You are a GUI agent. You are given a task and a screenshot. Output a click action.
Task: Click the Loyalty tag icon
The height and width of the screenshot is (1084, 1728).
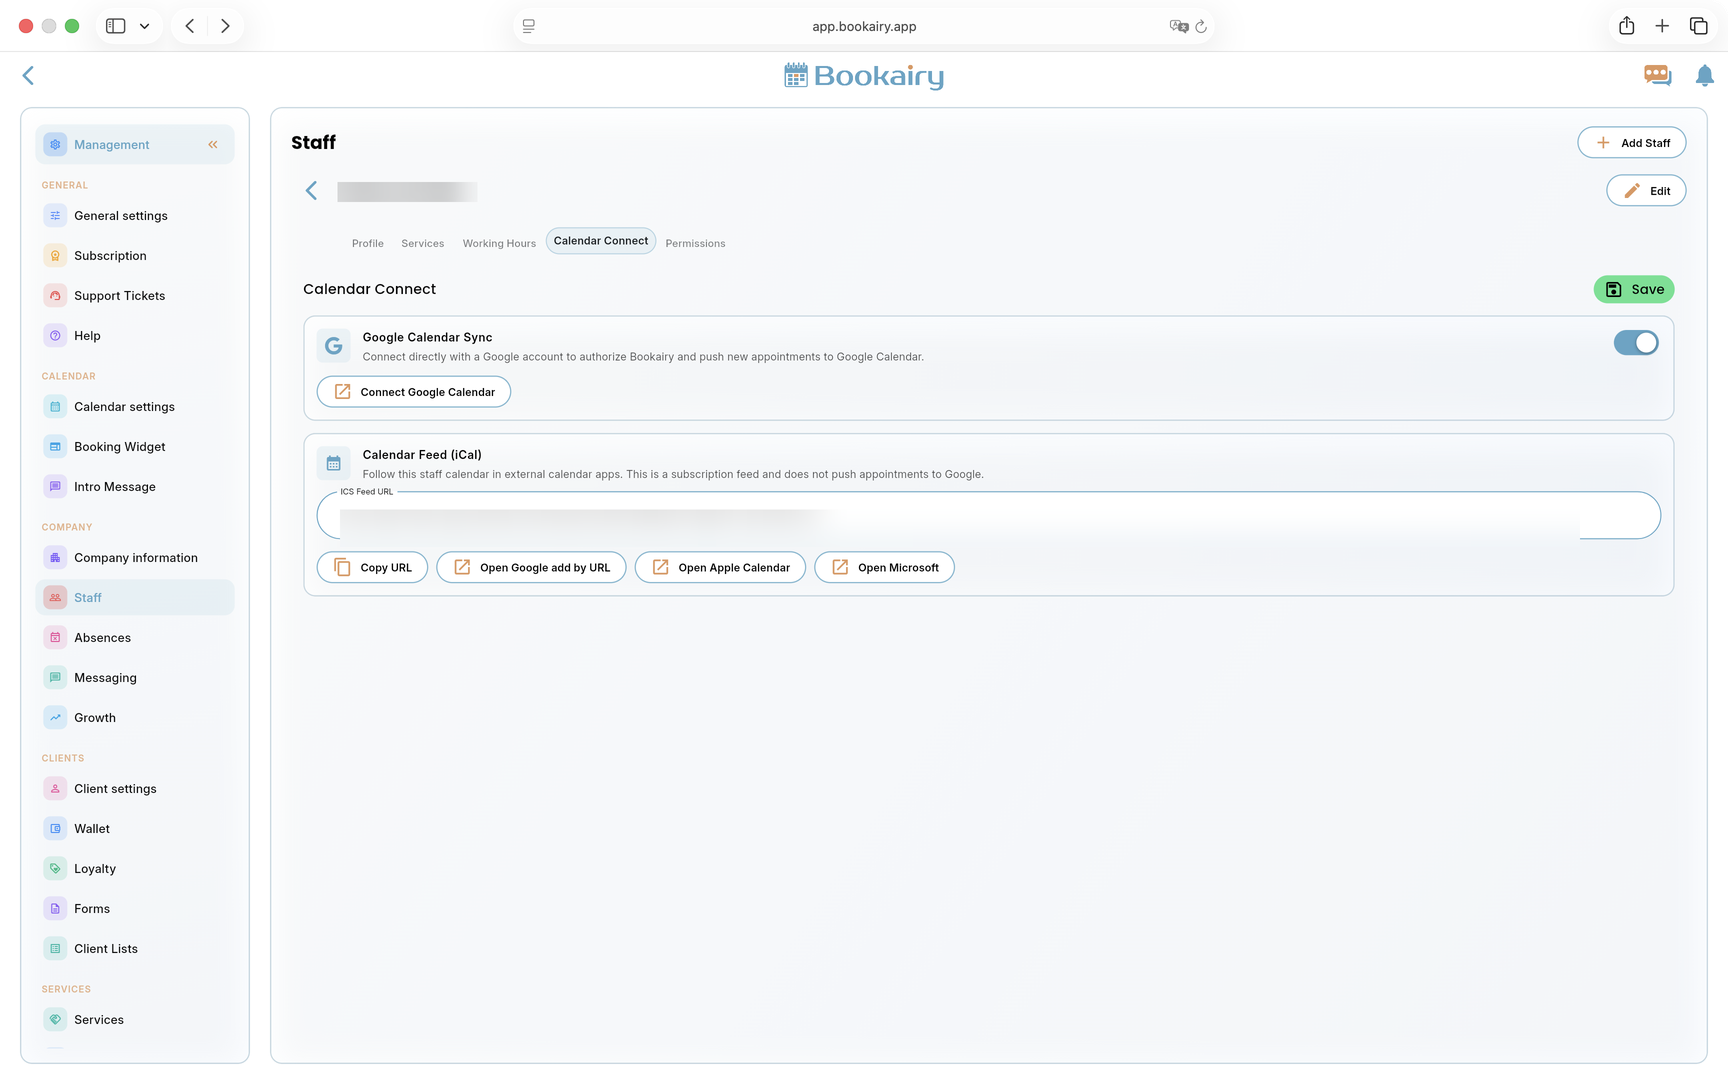[55, 869]
